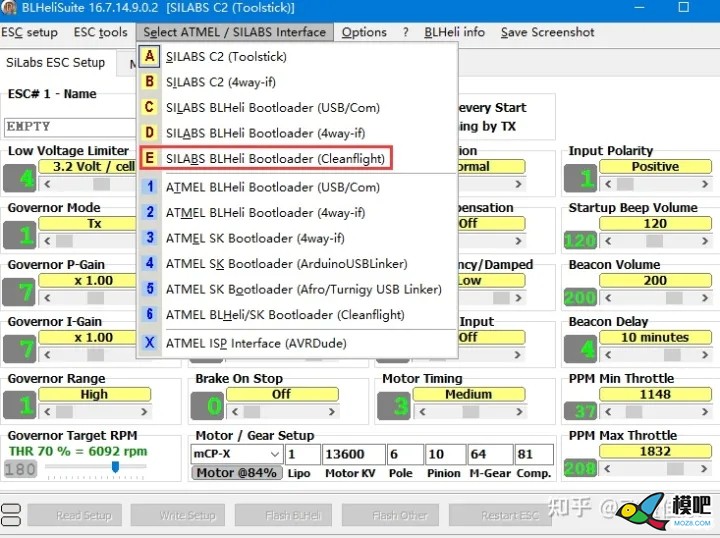Decrease Brake On Stop with left arrow
Image resolution: width=720 pixels, height=538 pixels.
click(235, 412)
